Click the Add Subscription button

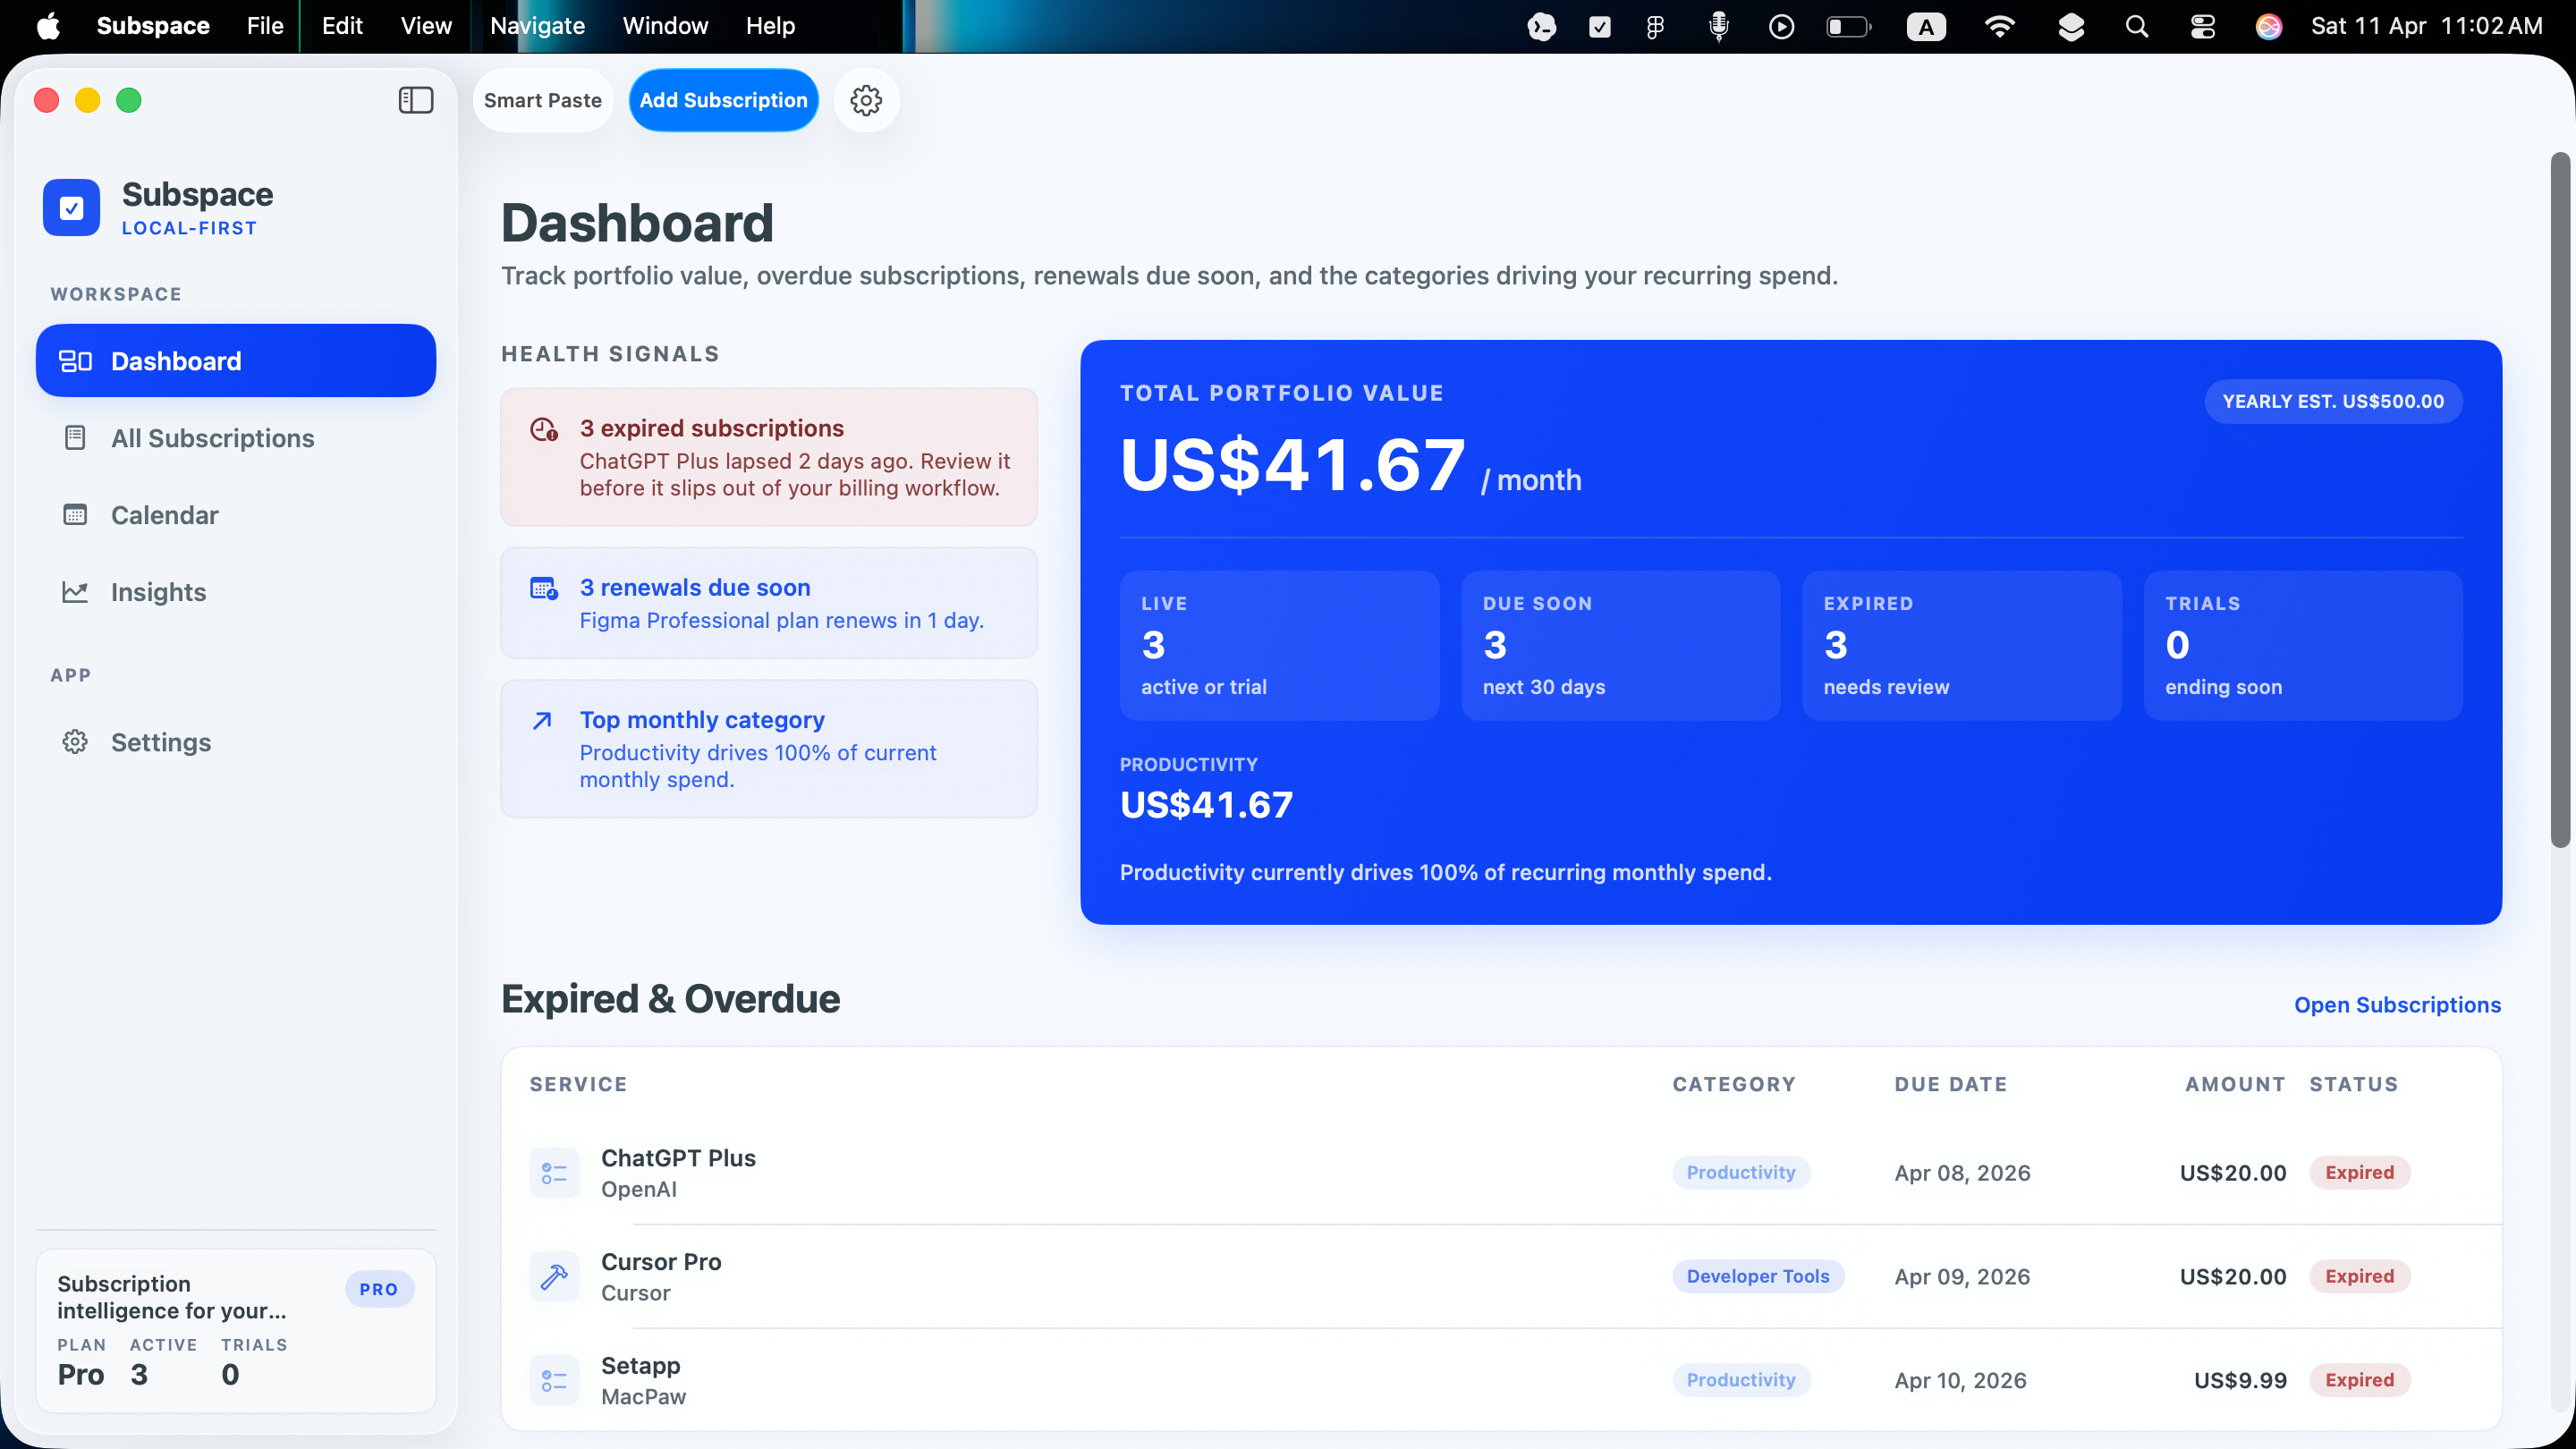click(723, 100)
